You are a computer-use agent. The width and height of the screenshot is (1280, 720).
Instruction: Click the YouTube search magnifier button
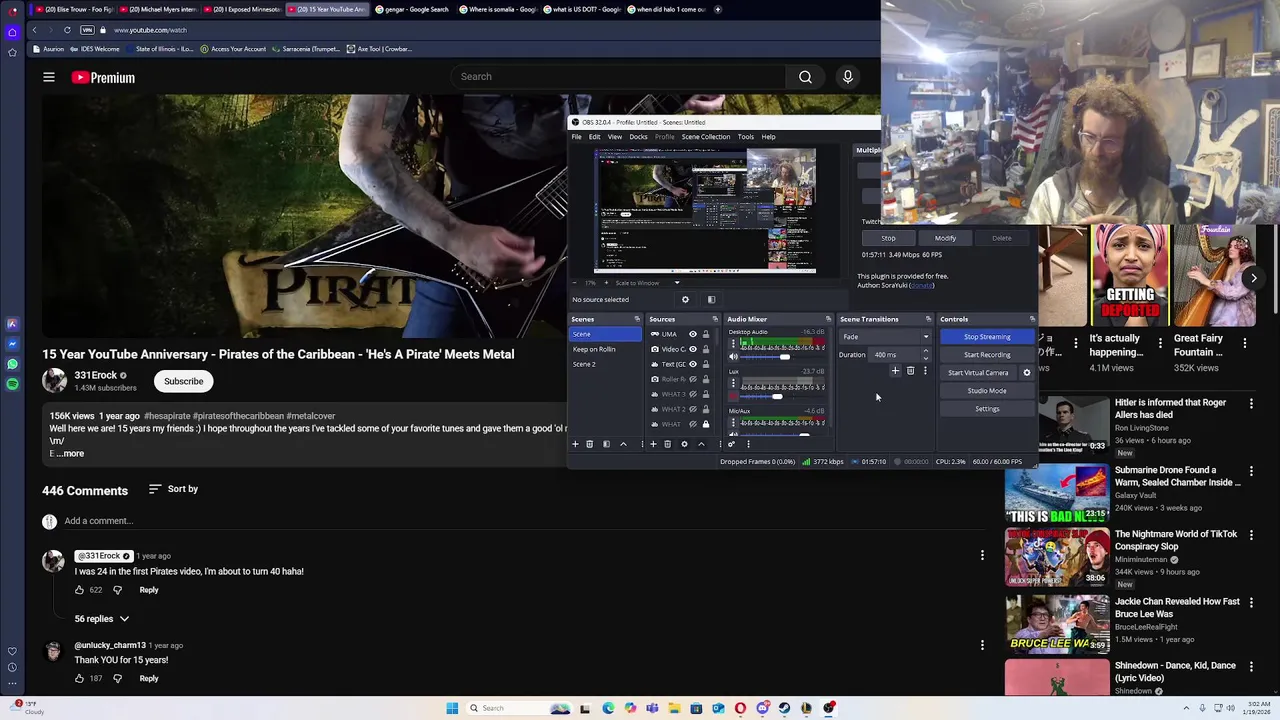(805, 77)
